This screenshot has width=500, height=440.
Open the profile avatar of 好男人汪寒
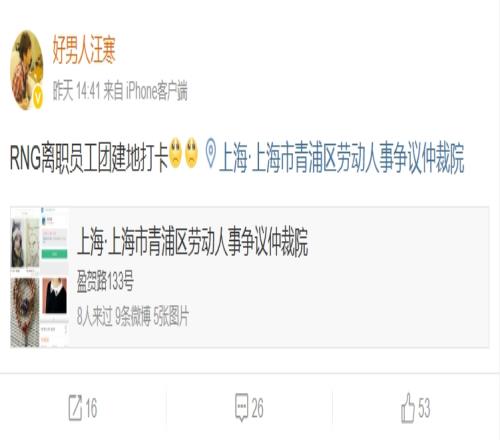tap(27, 70)
